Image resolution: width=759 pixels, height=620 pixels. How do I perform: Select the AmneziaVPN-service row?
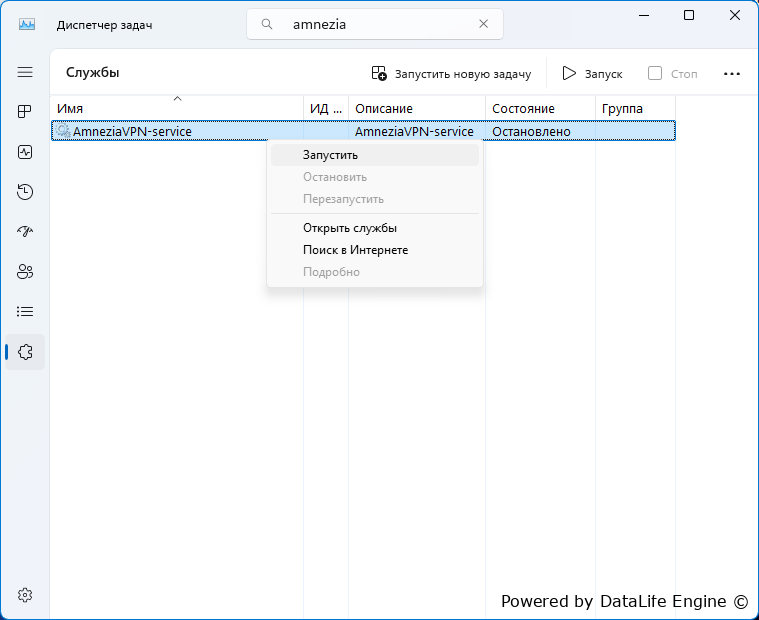tap(363, 131)
